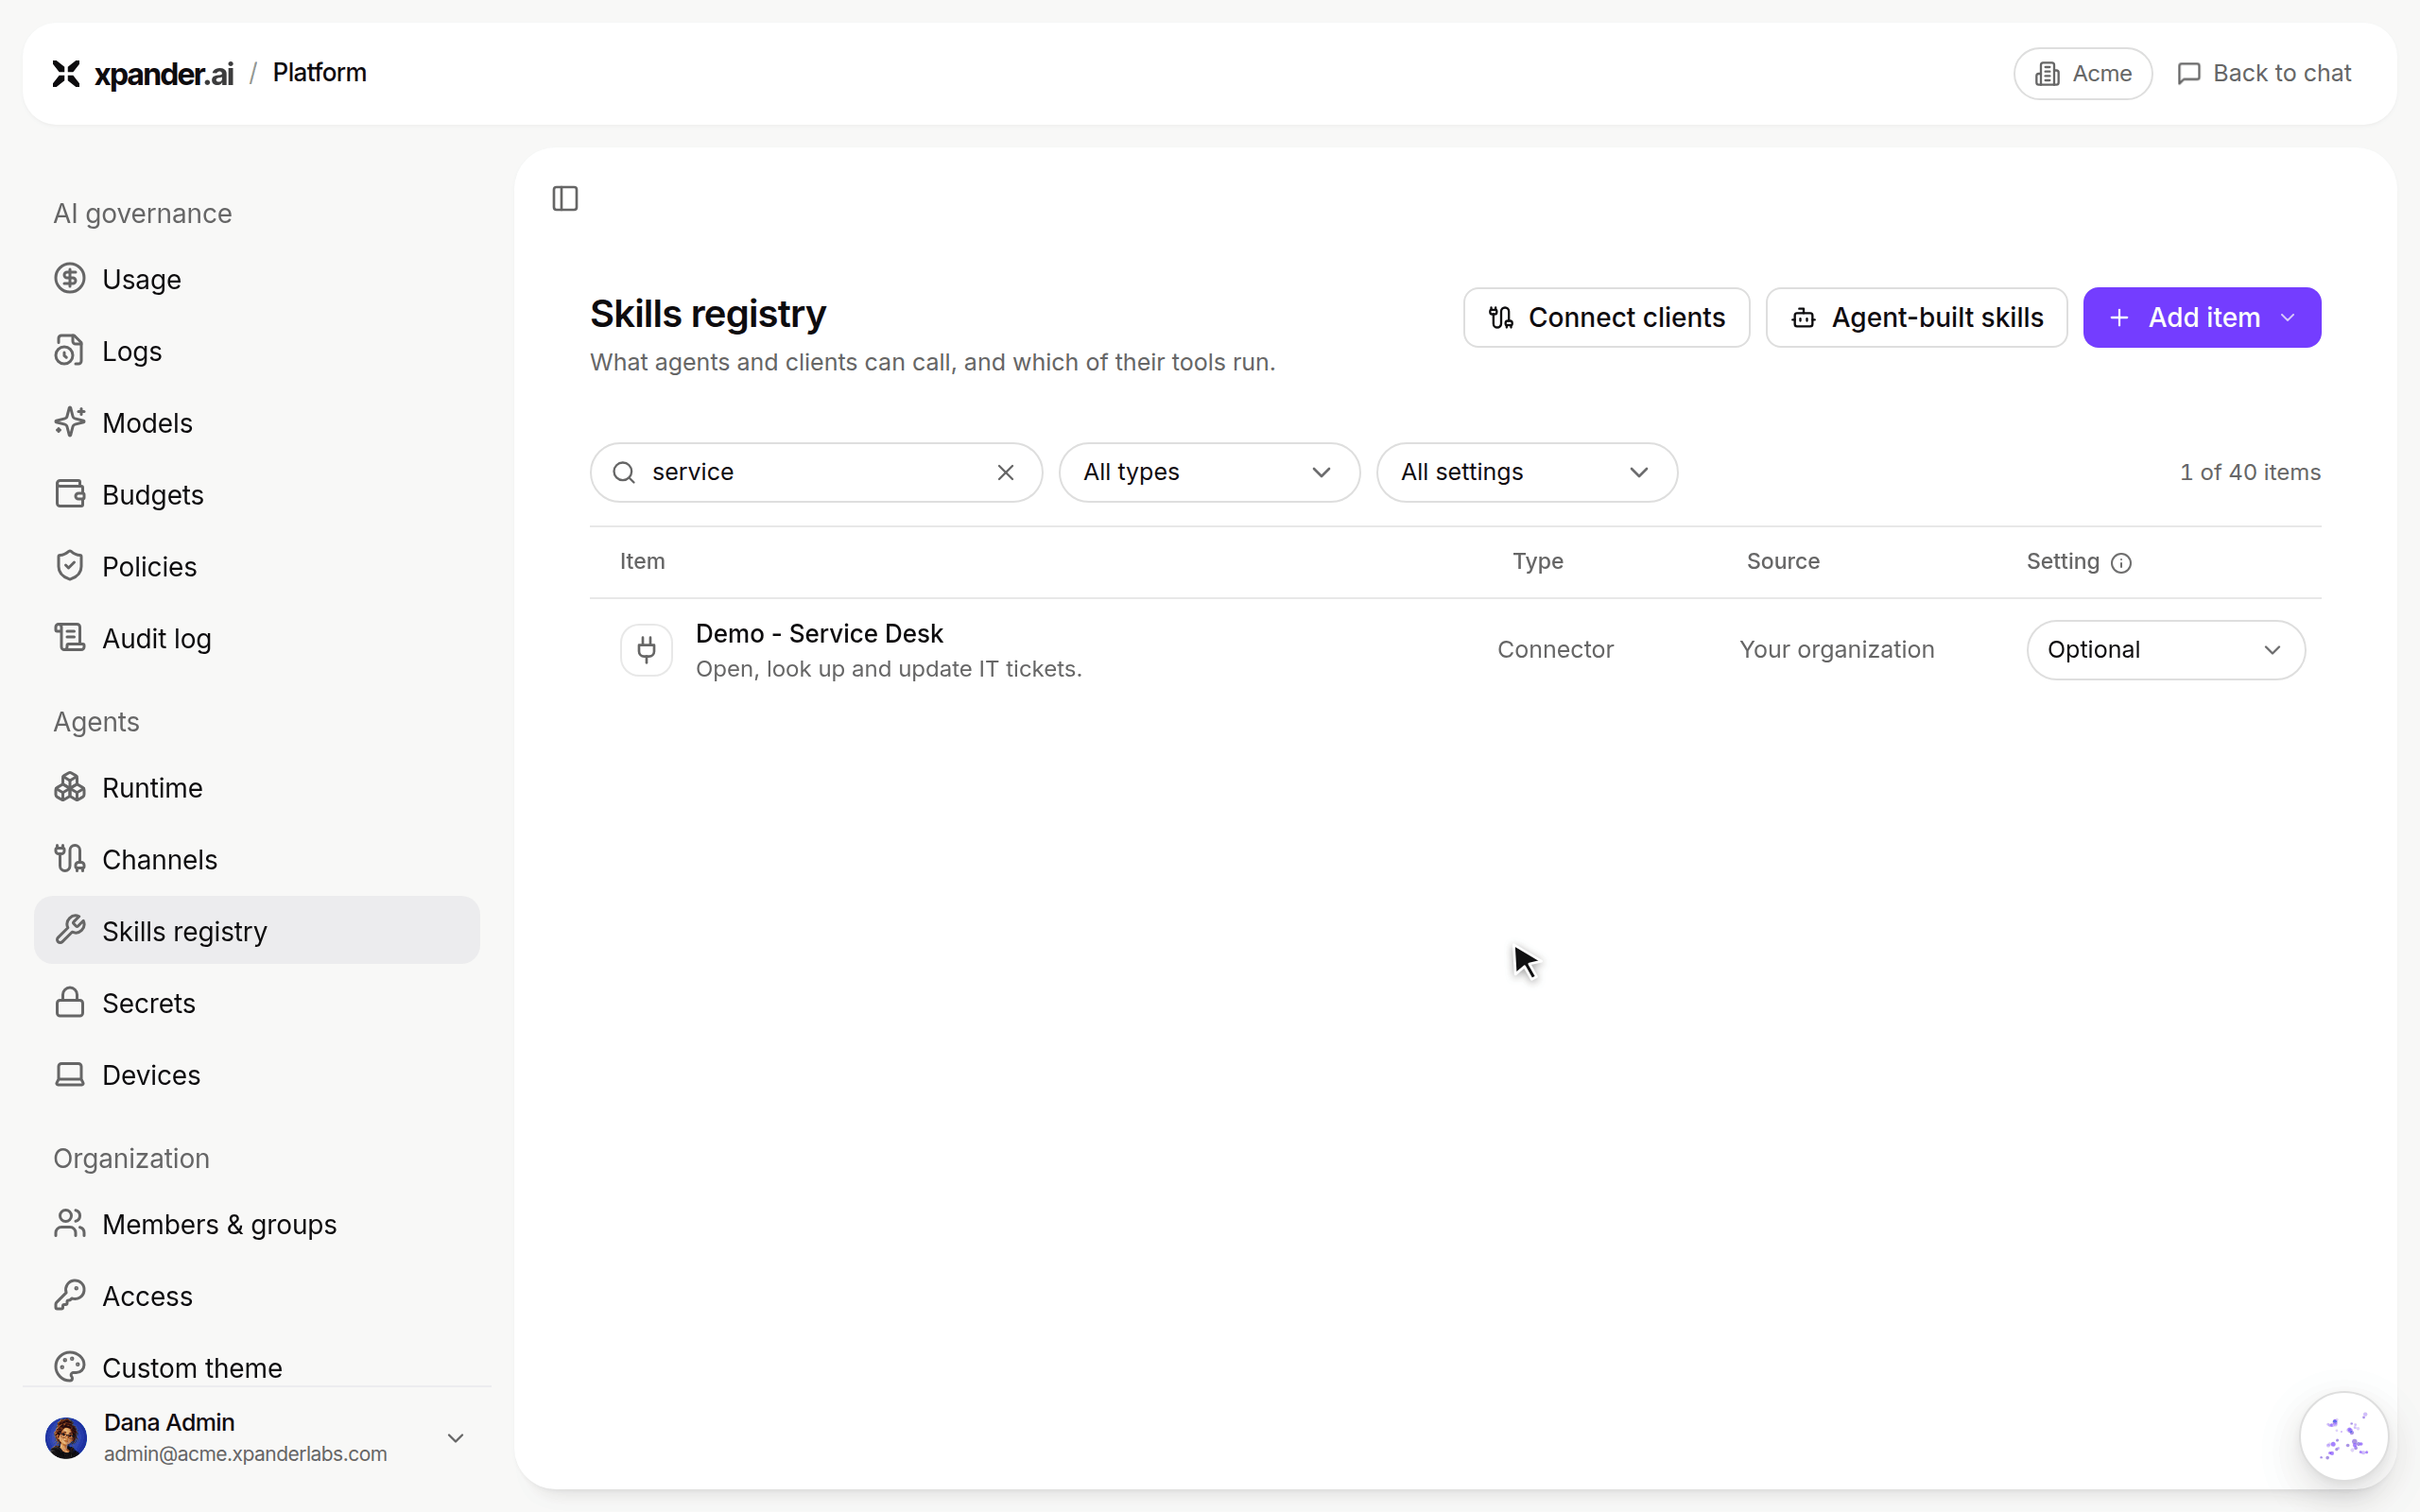Click the Demo - Service Desk plug icon
This screenshot has width=2420, height=1512.
[x=646, y=650]
